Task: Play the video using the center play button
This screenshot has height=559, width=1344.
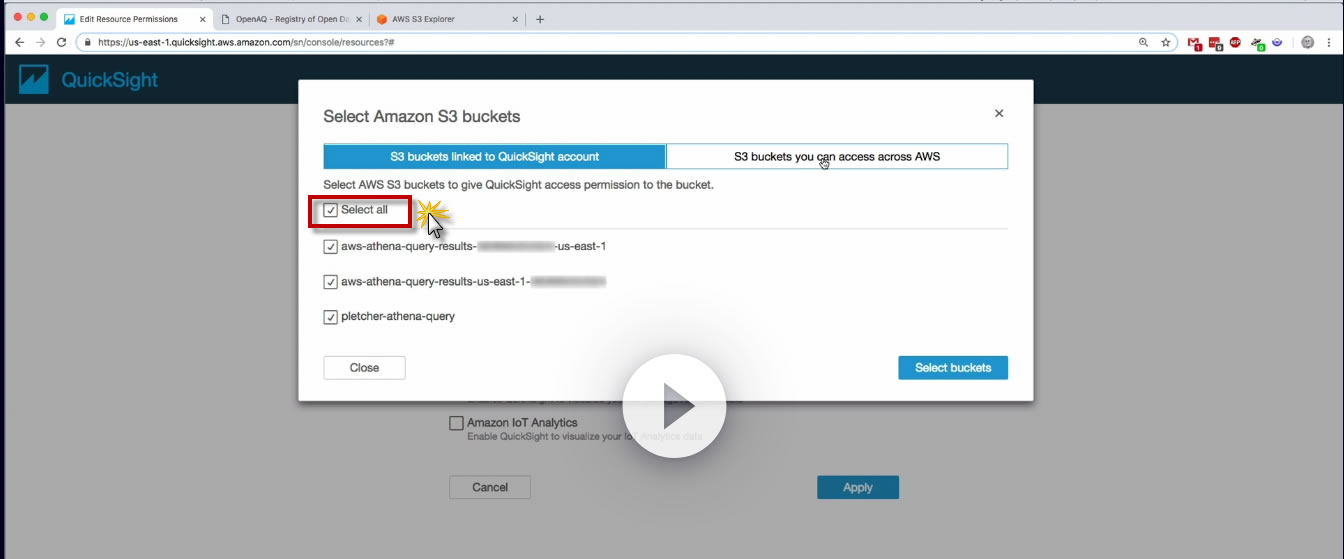Action: (x=674, y=406)
